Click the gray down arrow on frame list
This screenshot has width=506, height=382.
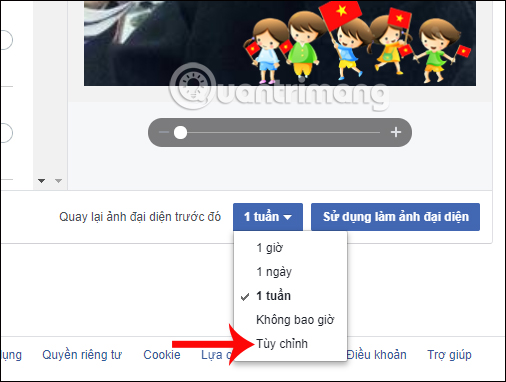pyautogui.click(x=58, y=181)
